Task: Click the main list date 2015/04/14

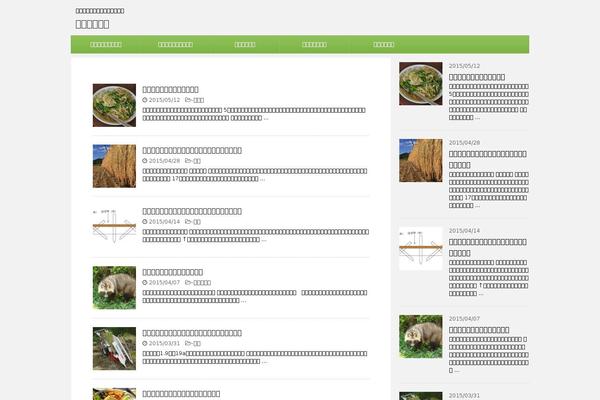Action: (164, 222)
